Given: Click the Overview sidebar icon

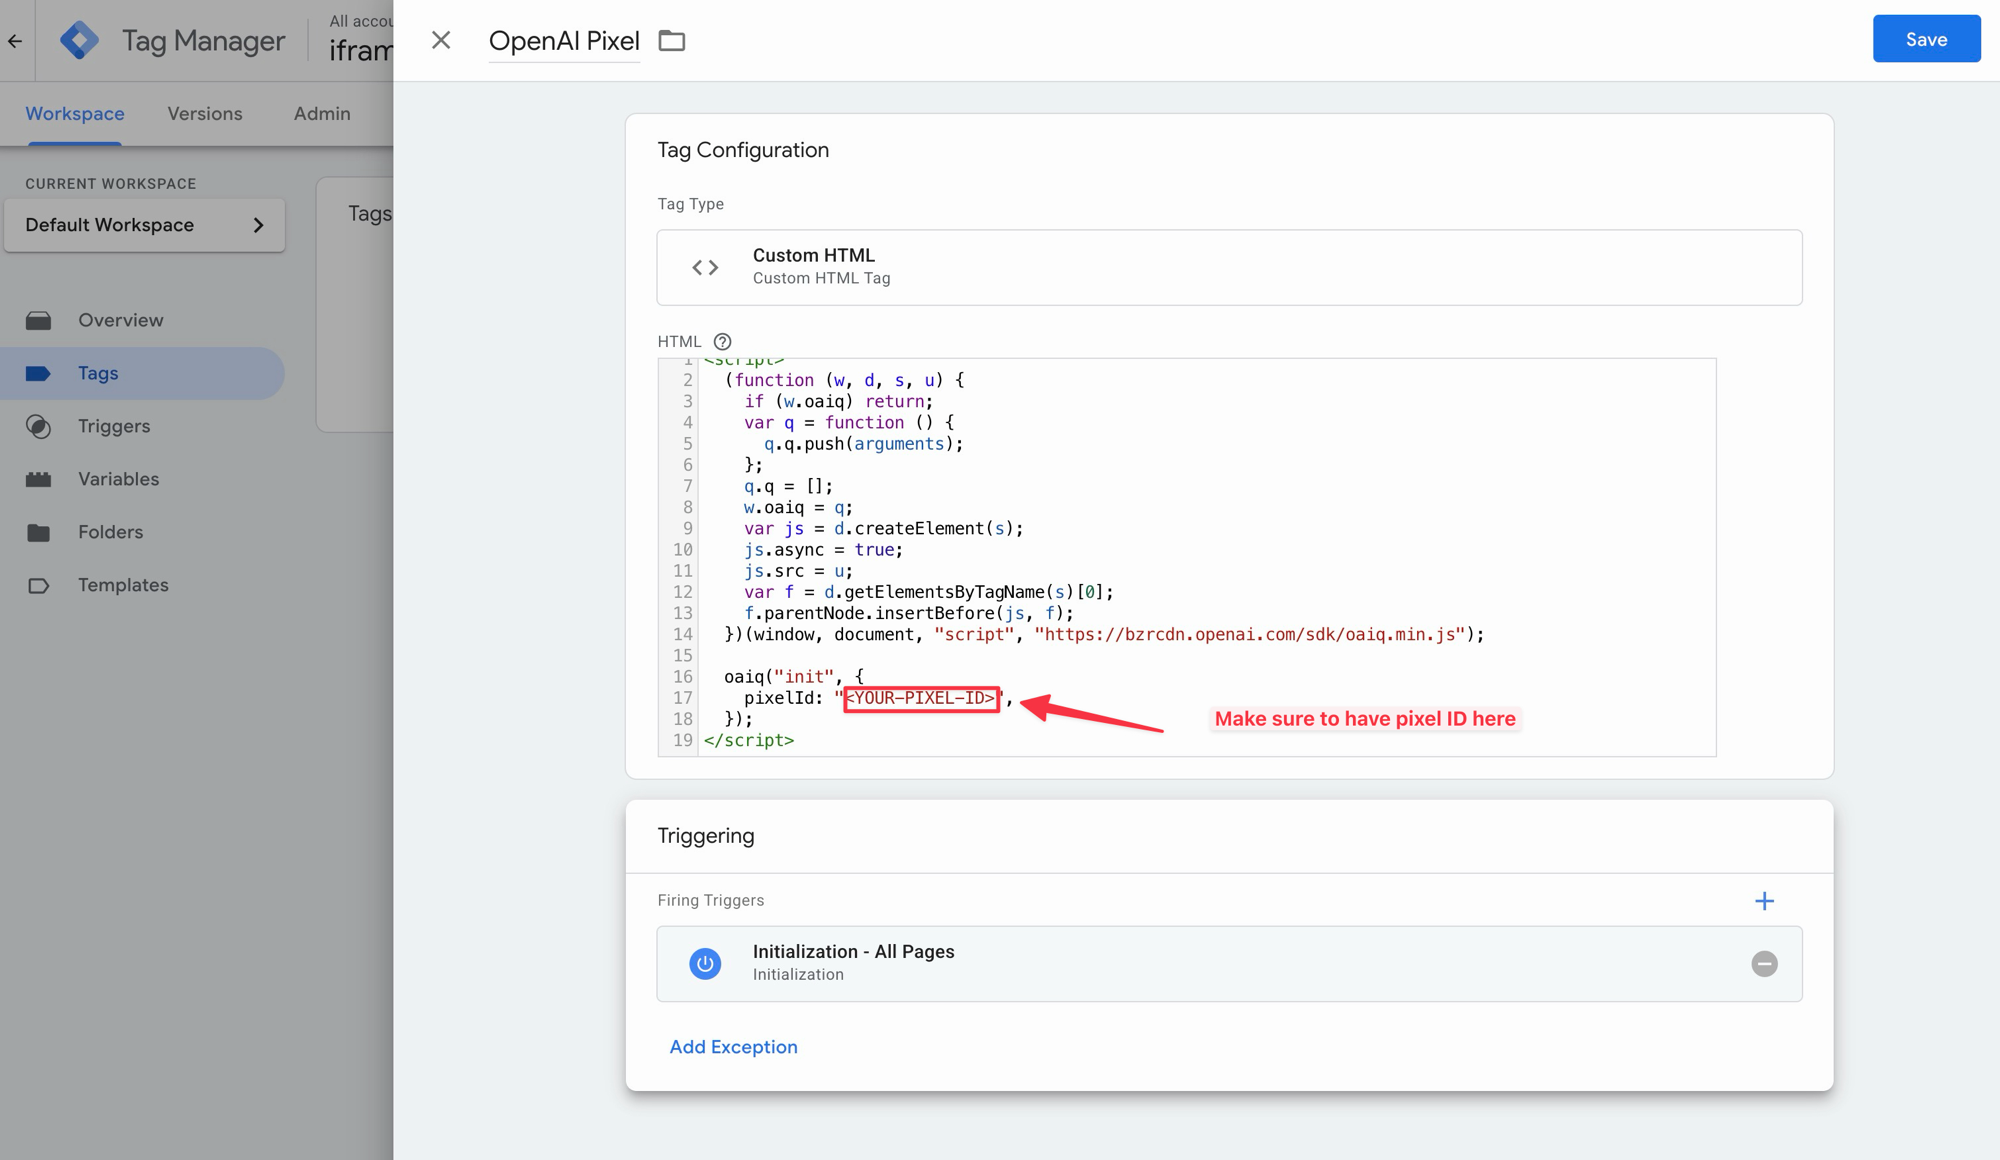Looking at the screenshot, I should point(38,320).
